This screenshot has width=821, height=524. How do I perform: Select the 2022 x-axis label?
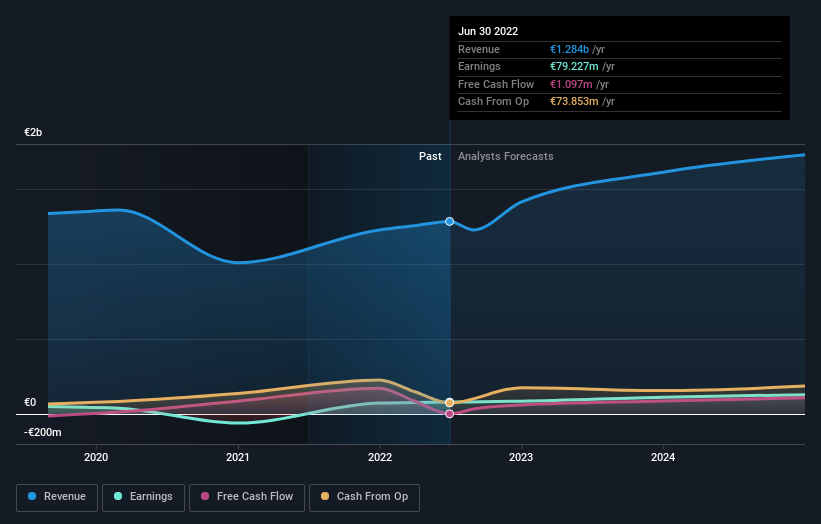tap(380, 458)
